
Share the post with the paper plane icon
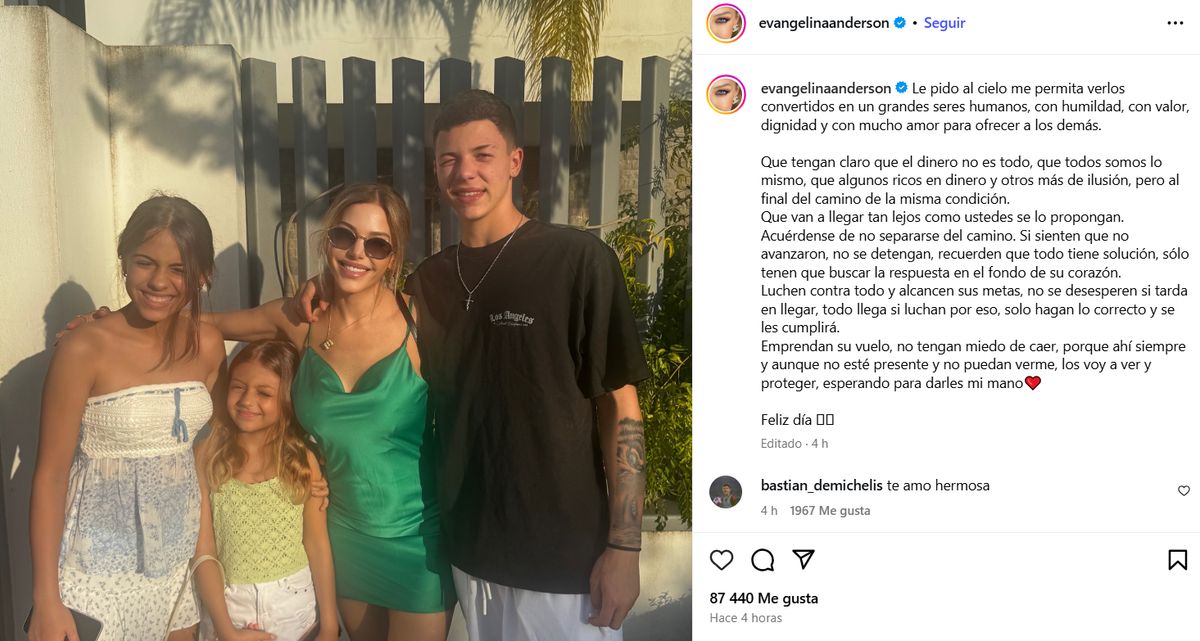click(x=803, y=560)
